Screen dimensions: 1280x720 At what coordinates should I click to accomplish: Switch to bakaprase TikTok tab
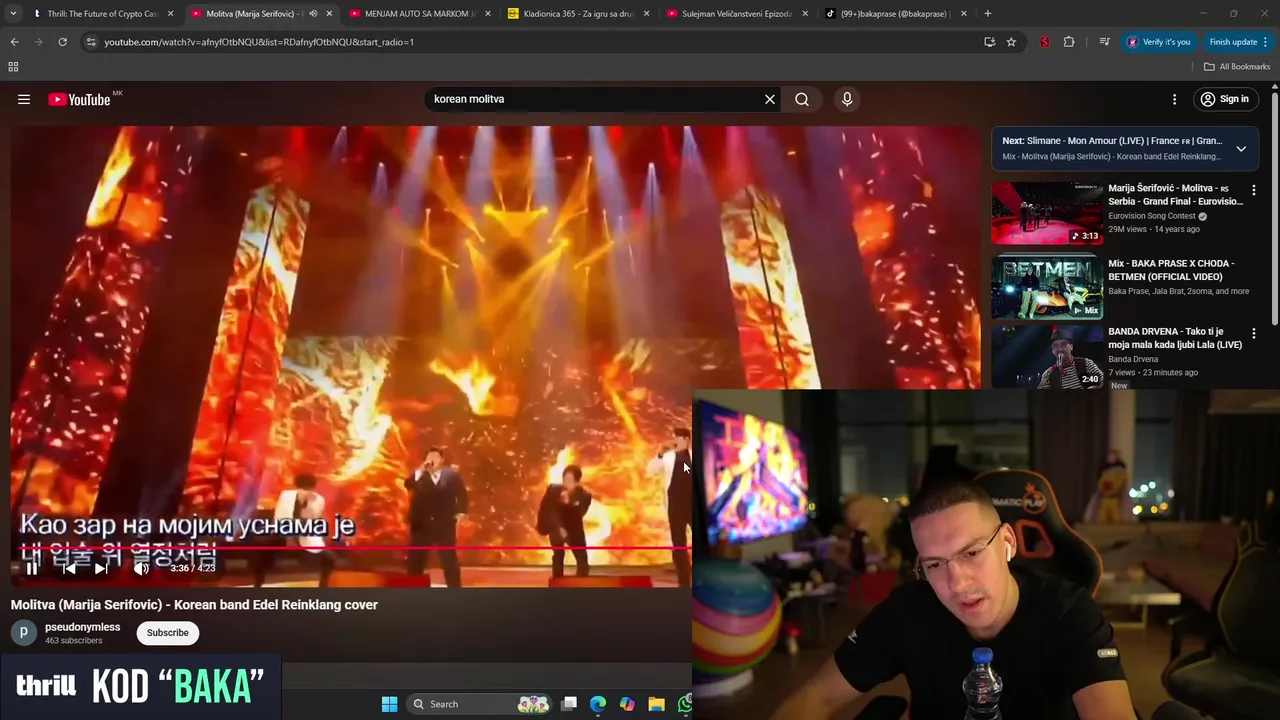[893, 14]
